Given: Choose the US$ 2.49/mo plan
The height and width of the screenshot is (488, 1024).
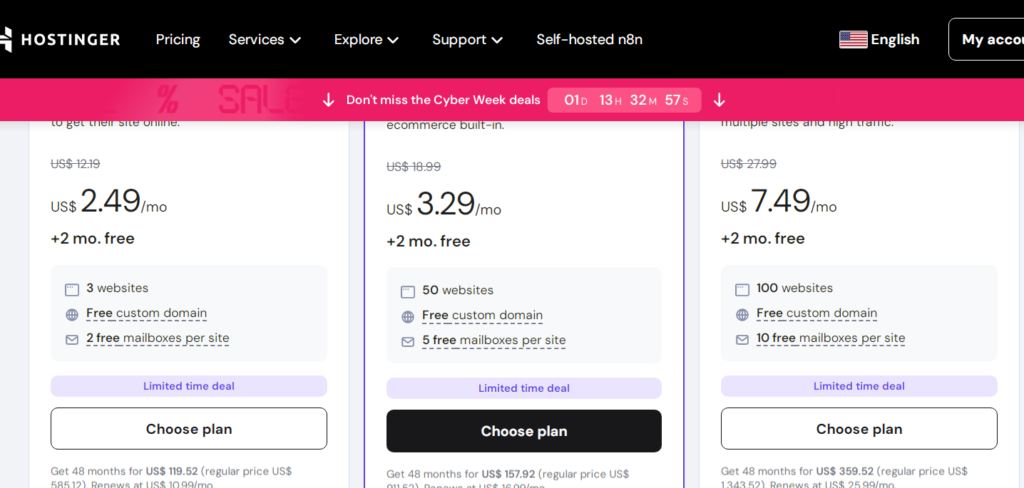Looking at the screenshot, I should pos(189,429).
